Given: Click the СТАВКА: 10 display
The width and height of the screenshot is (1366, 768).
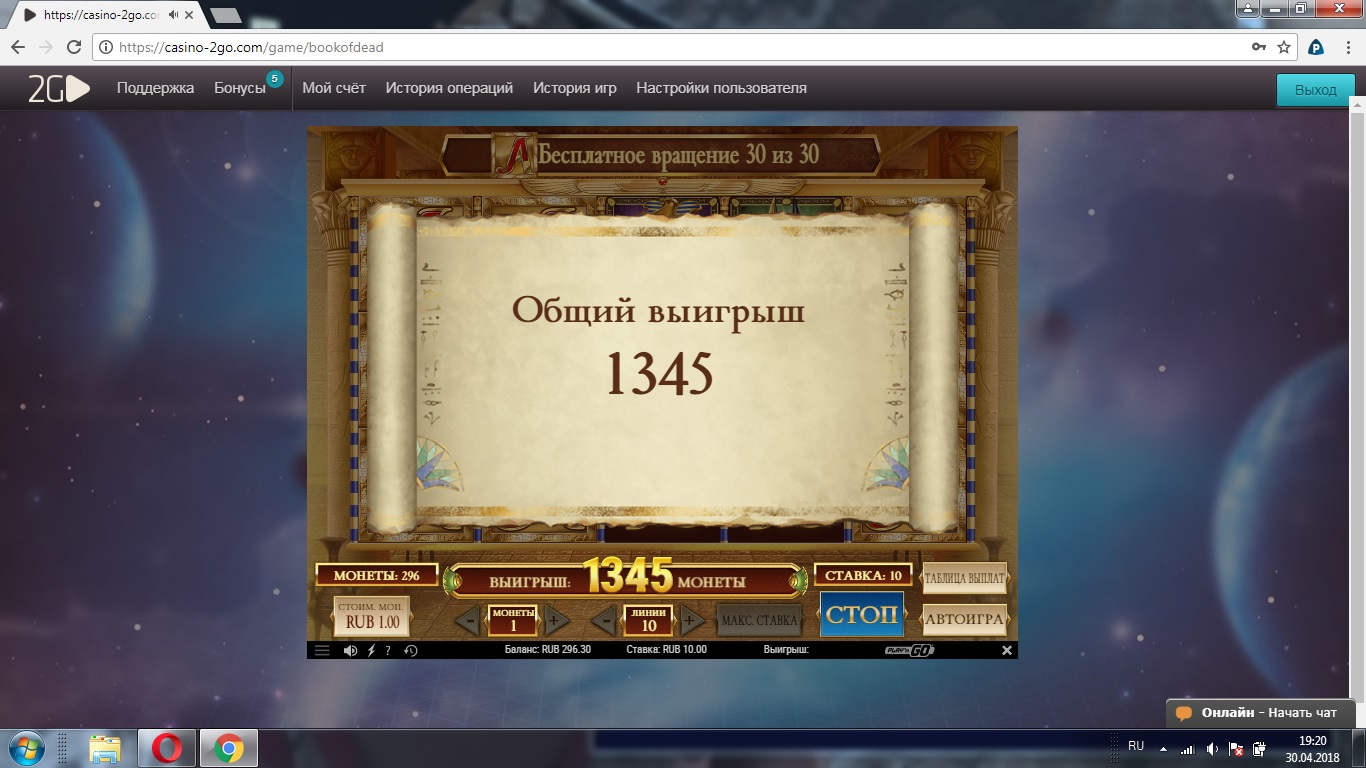Looking at the screenshot, I should tap(863, 575).
